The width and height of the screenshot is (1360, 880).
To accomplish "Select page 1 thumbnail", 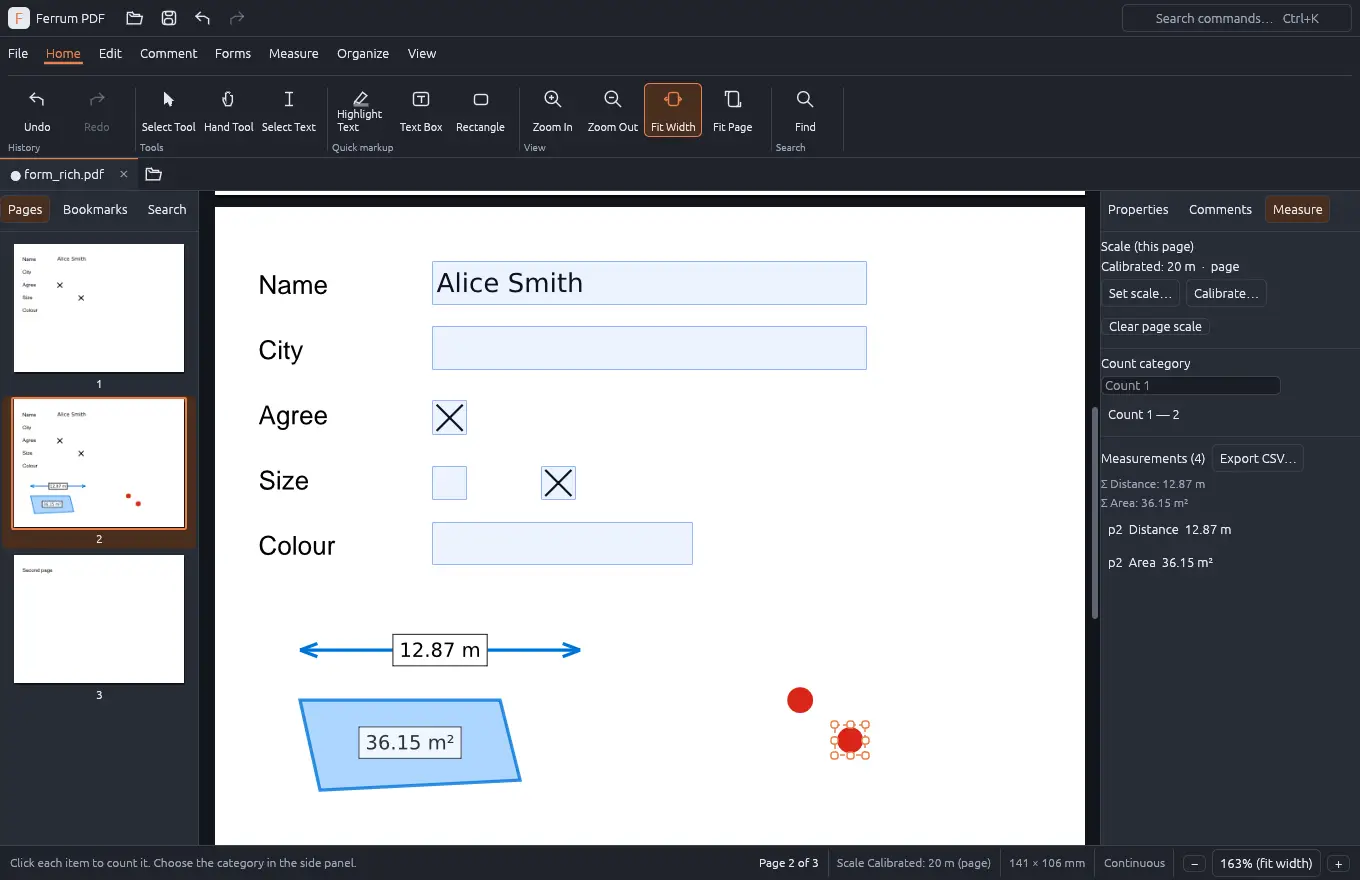I will (99, 308).
